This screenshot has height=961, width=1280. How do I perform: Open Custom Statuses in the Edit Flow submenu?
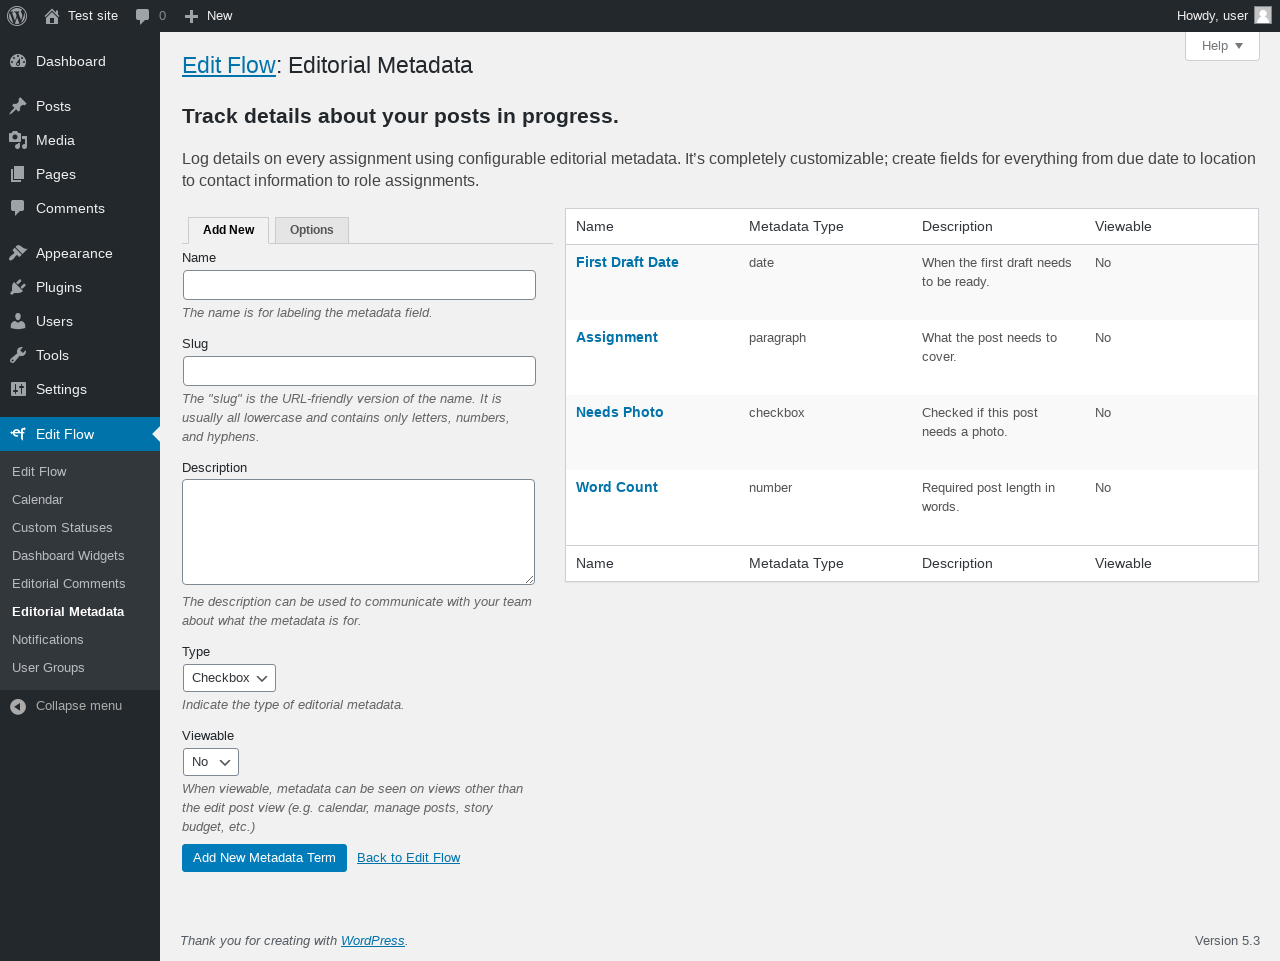coord(62,528)
